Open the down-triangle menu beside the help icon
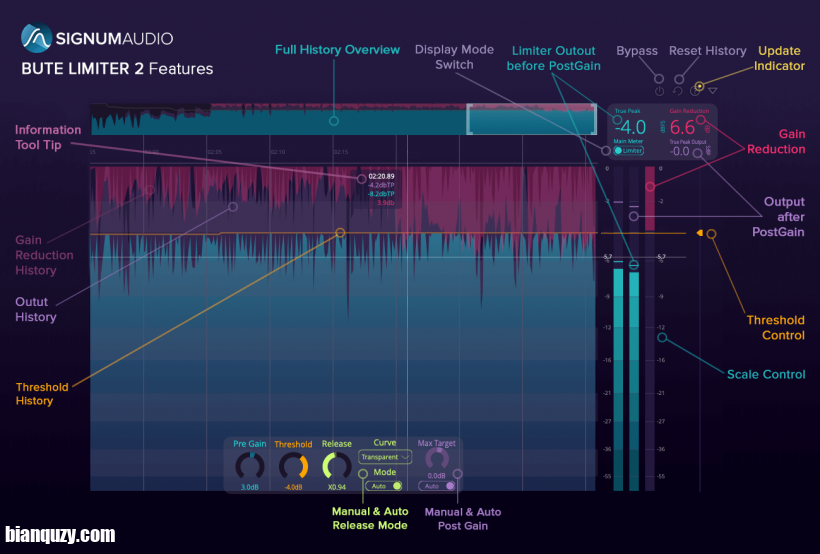 pyautogui.click(x=712, y=91)
